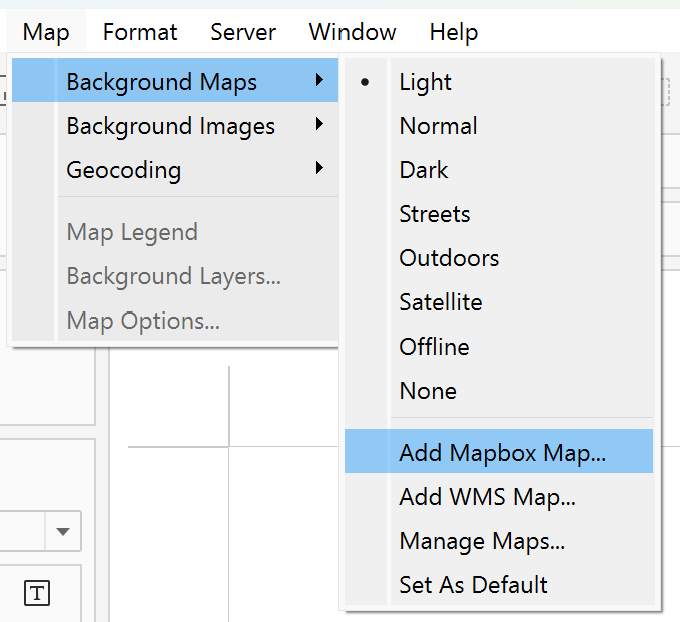Viewport: 680px width, 622px height.
Task: Open Background Layers... menu entry
Action: 175,276
